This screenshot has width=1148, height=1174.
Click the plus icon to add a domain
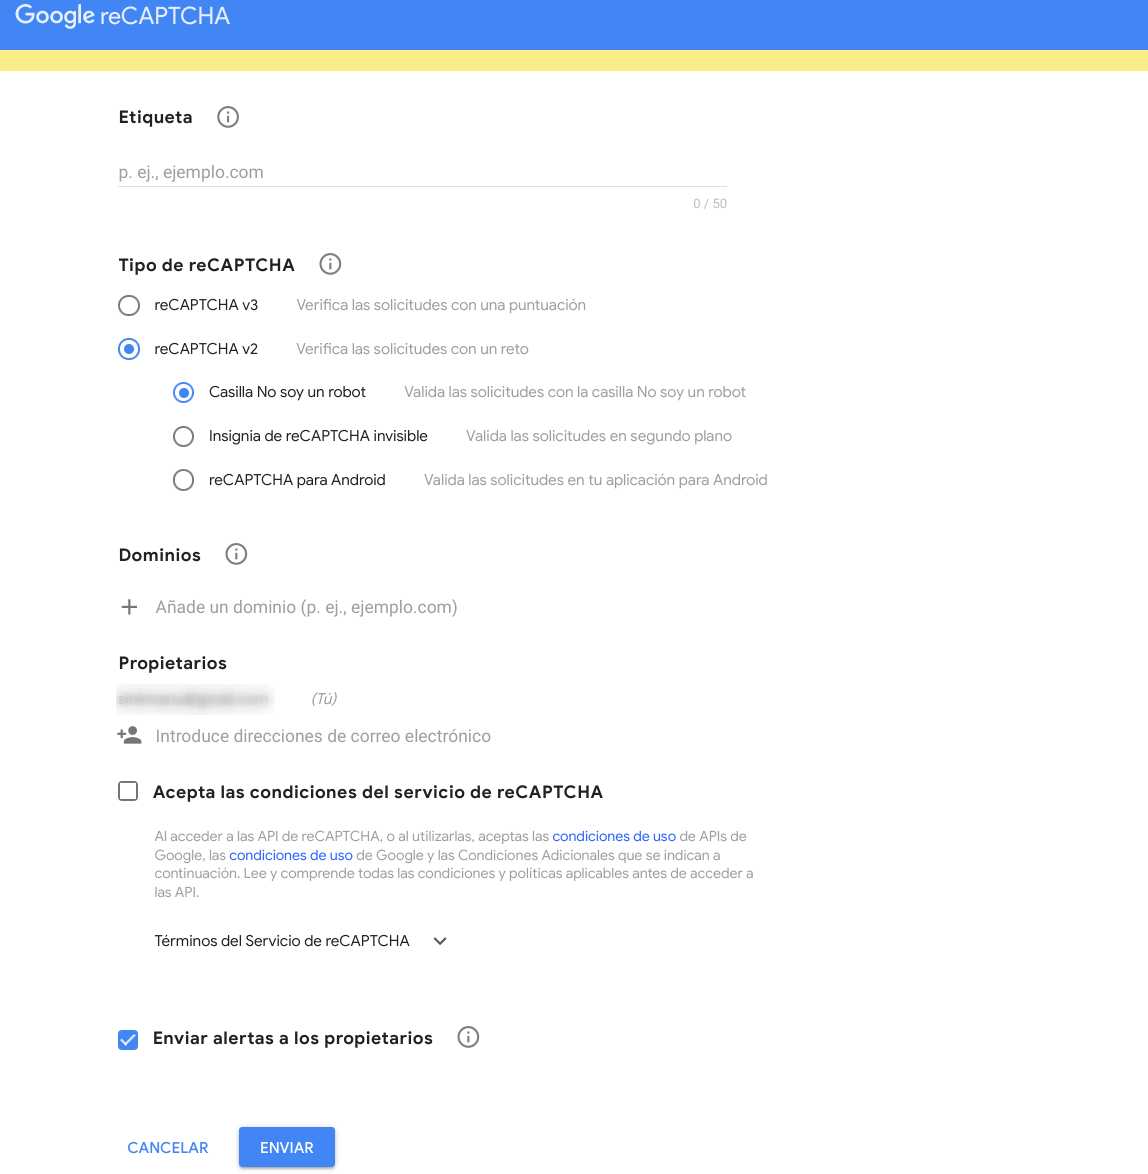tap(129, 607)
